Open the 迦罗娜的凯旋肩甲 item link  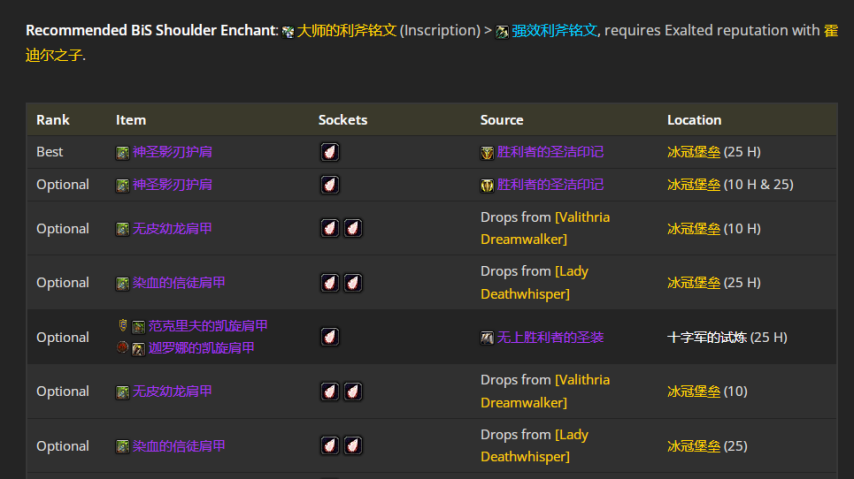[201, 348]
